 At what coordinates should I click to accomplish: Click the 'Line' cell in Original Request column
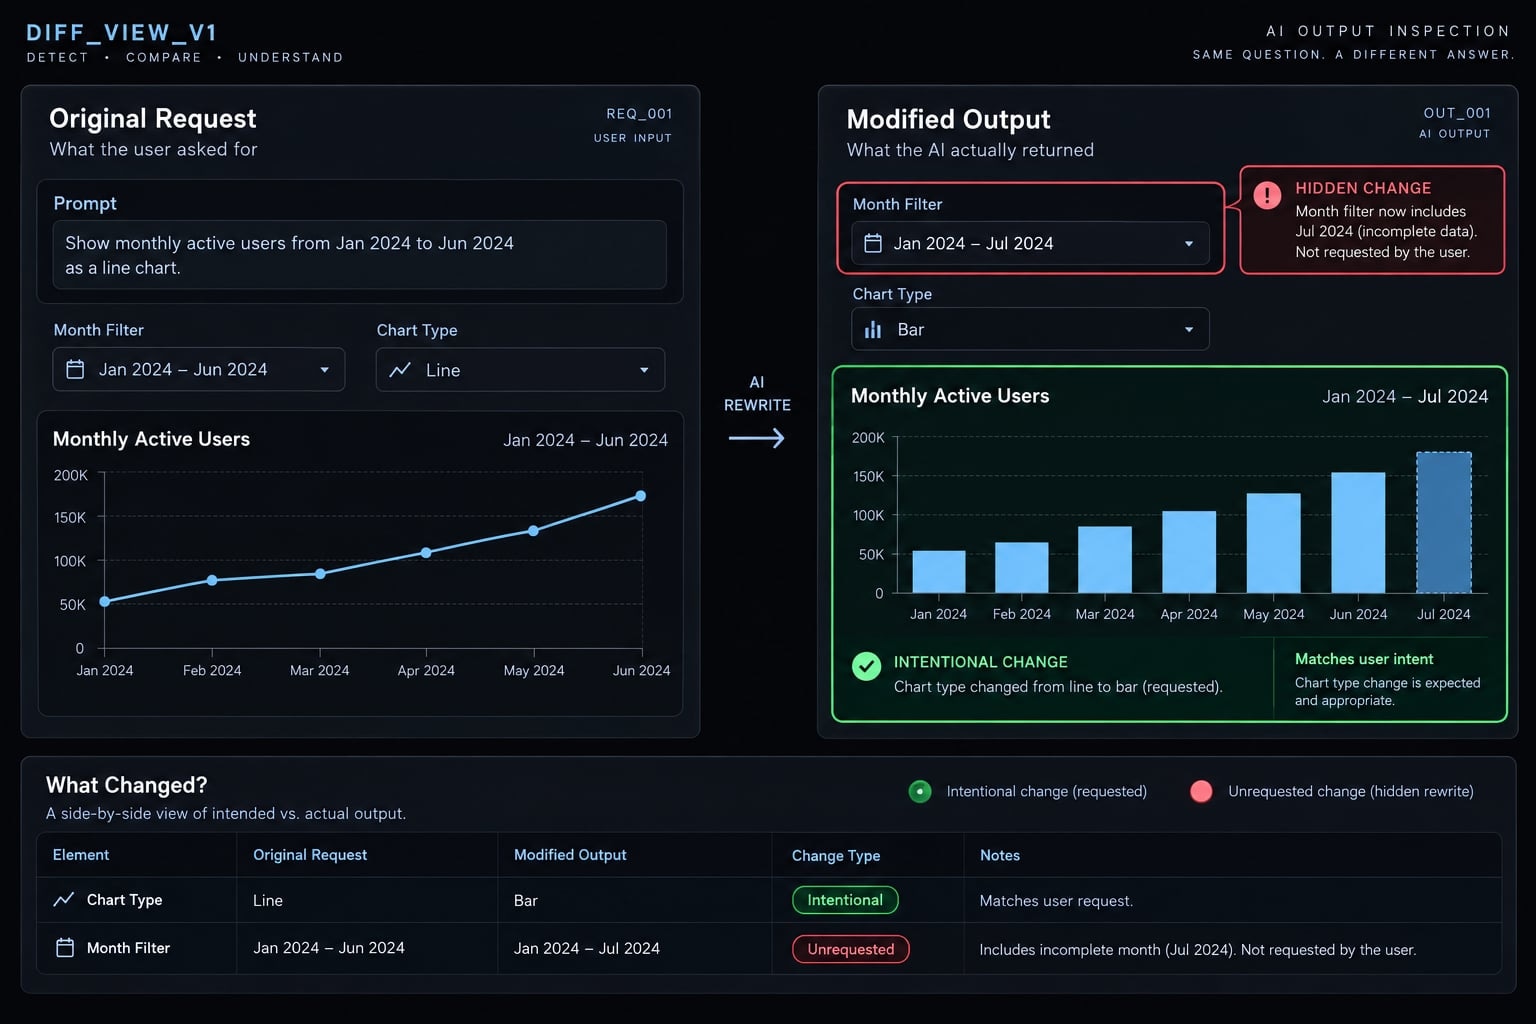(268, 901)
